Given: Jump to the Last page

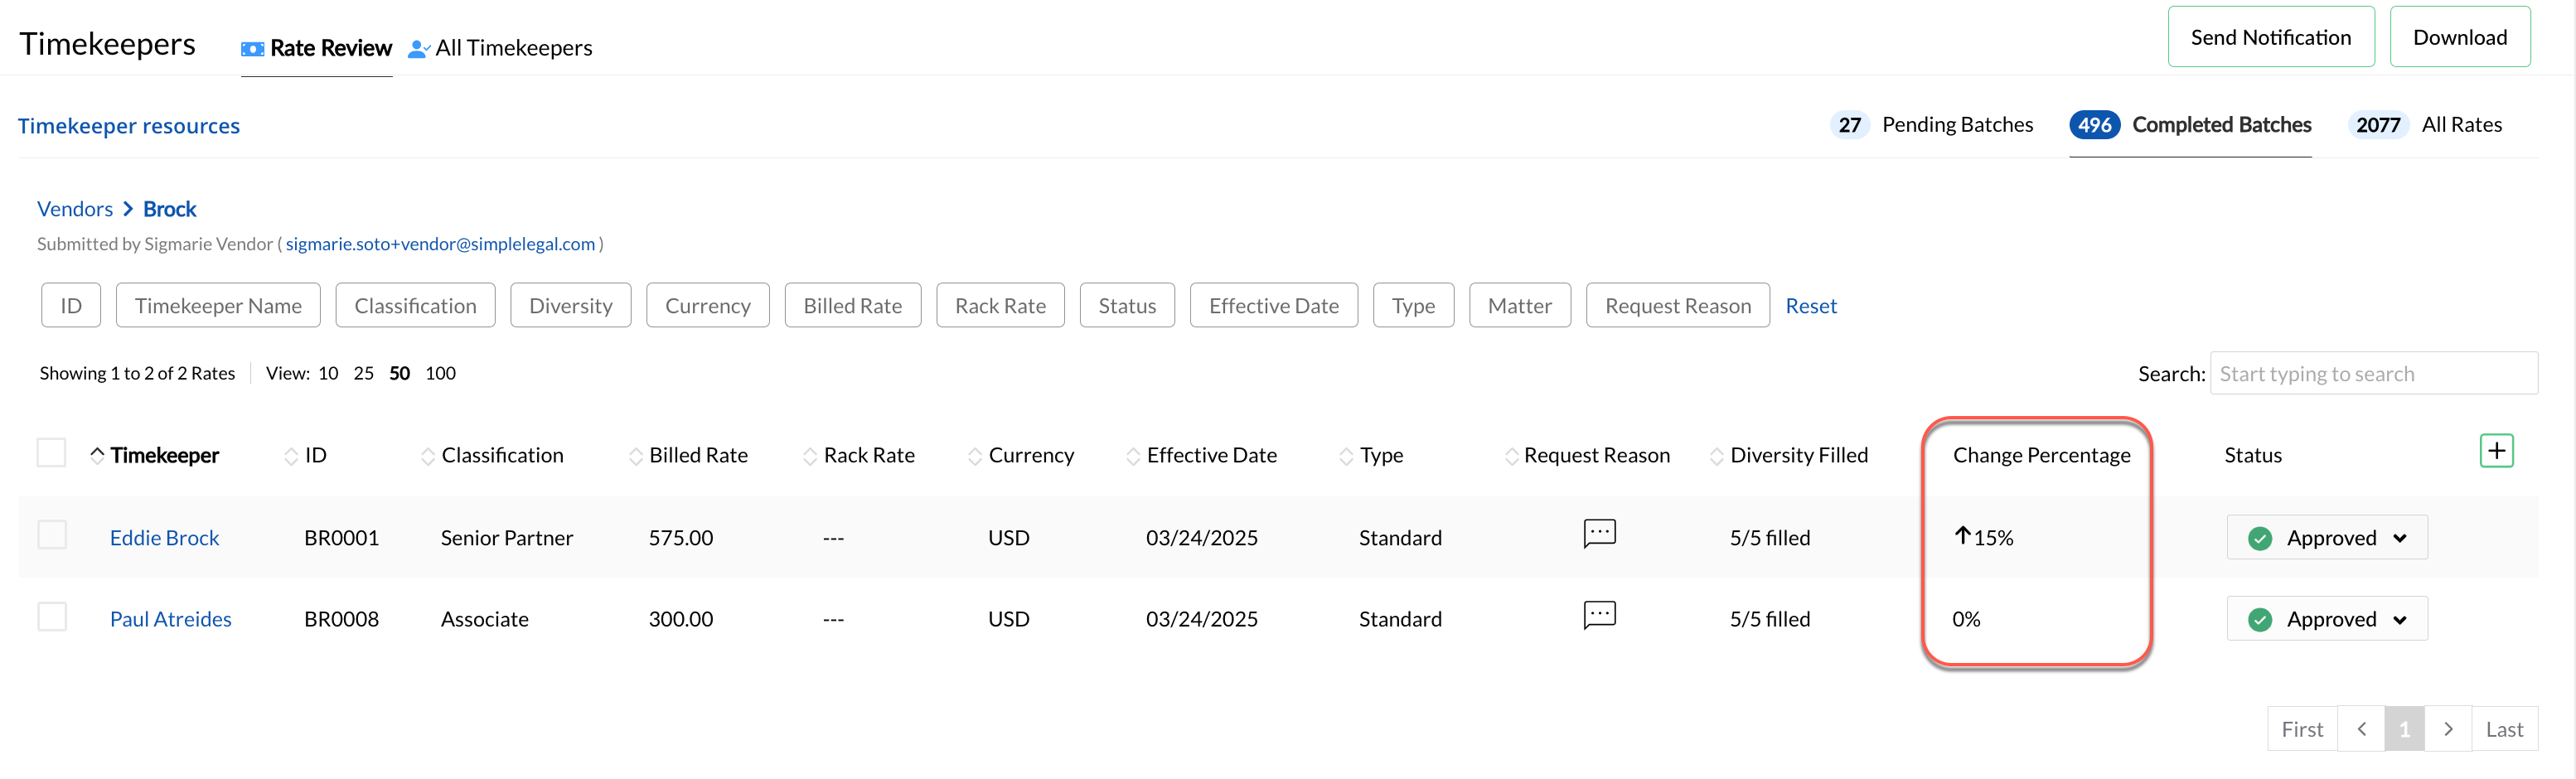Looking at the screenshot, I should 2503,729.
